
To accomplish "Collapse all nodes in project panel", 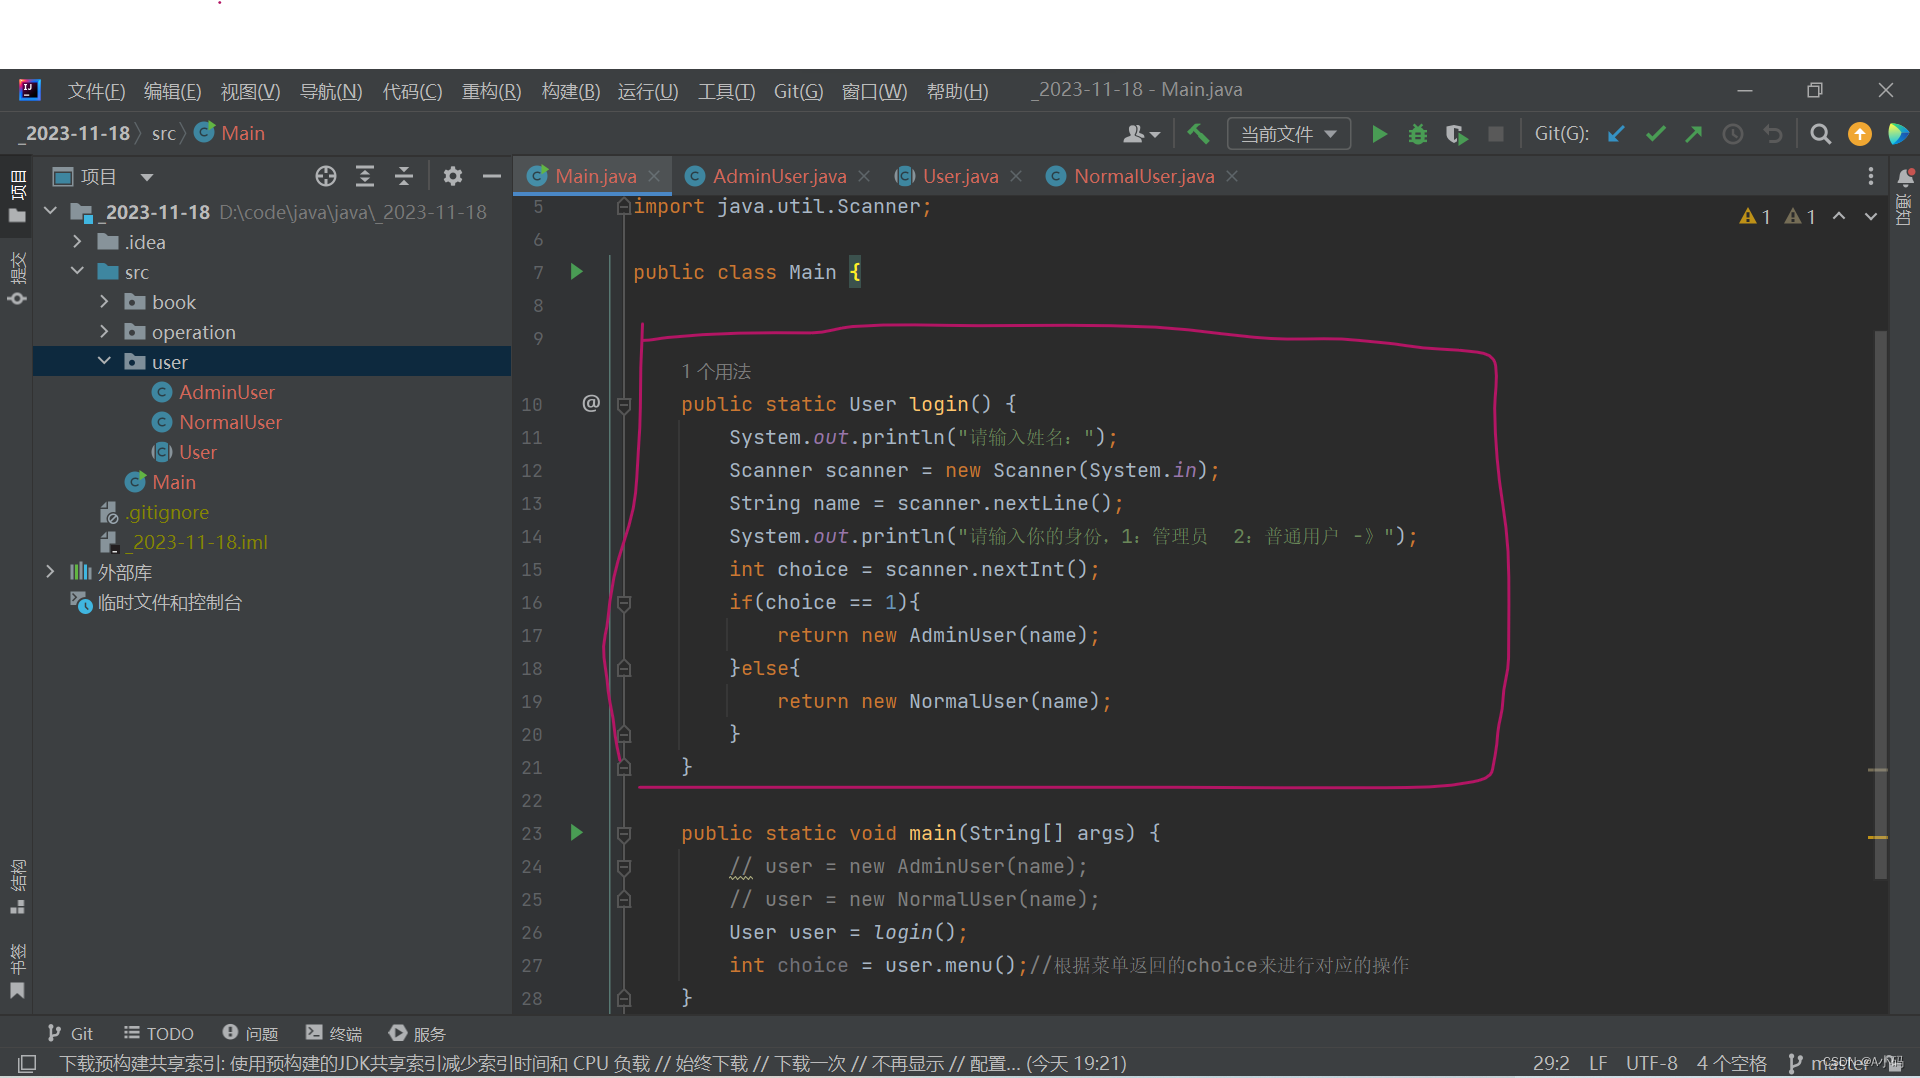I will [404, 177].
